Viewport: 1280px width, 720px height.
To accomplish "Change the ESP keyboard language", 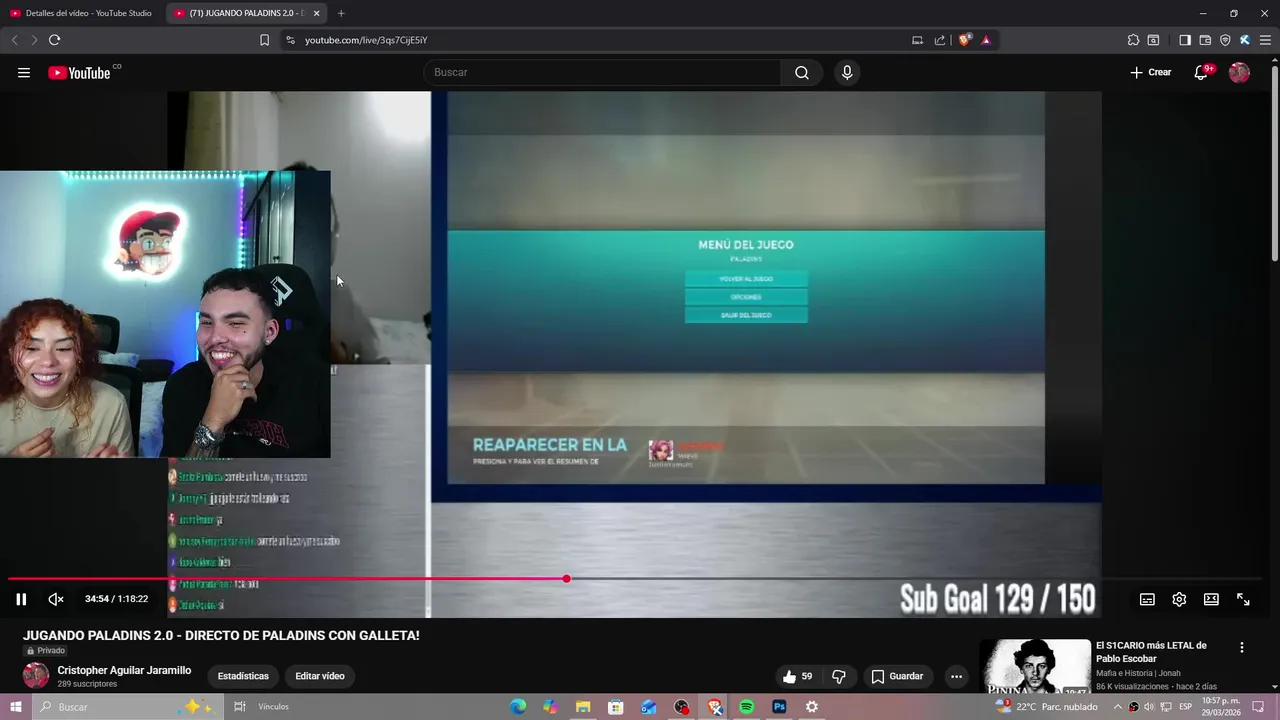I will tap(1185, 707).
